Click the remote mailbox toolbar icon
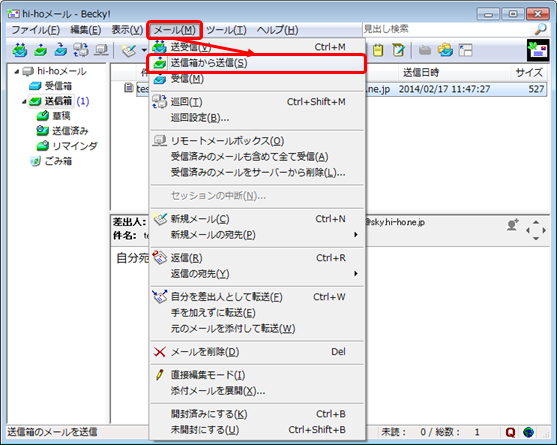The height and width of the screenshot is (445, 557). (101, 50)
